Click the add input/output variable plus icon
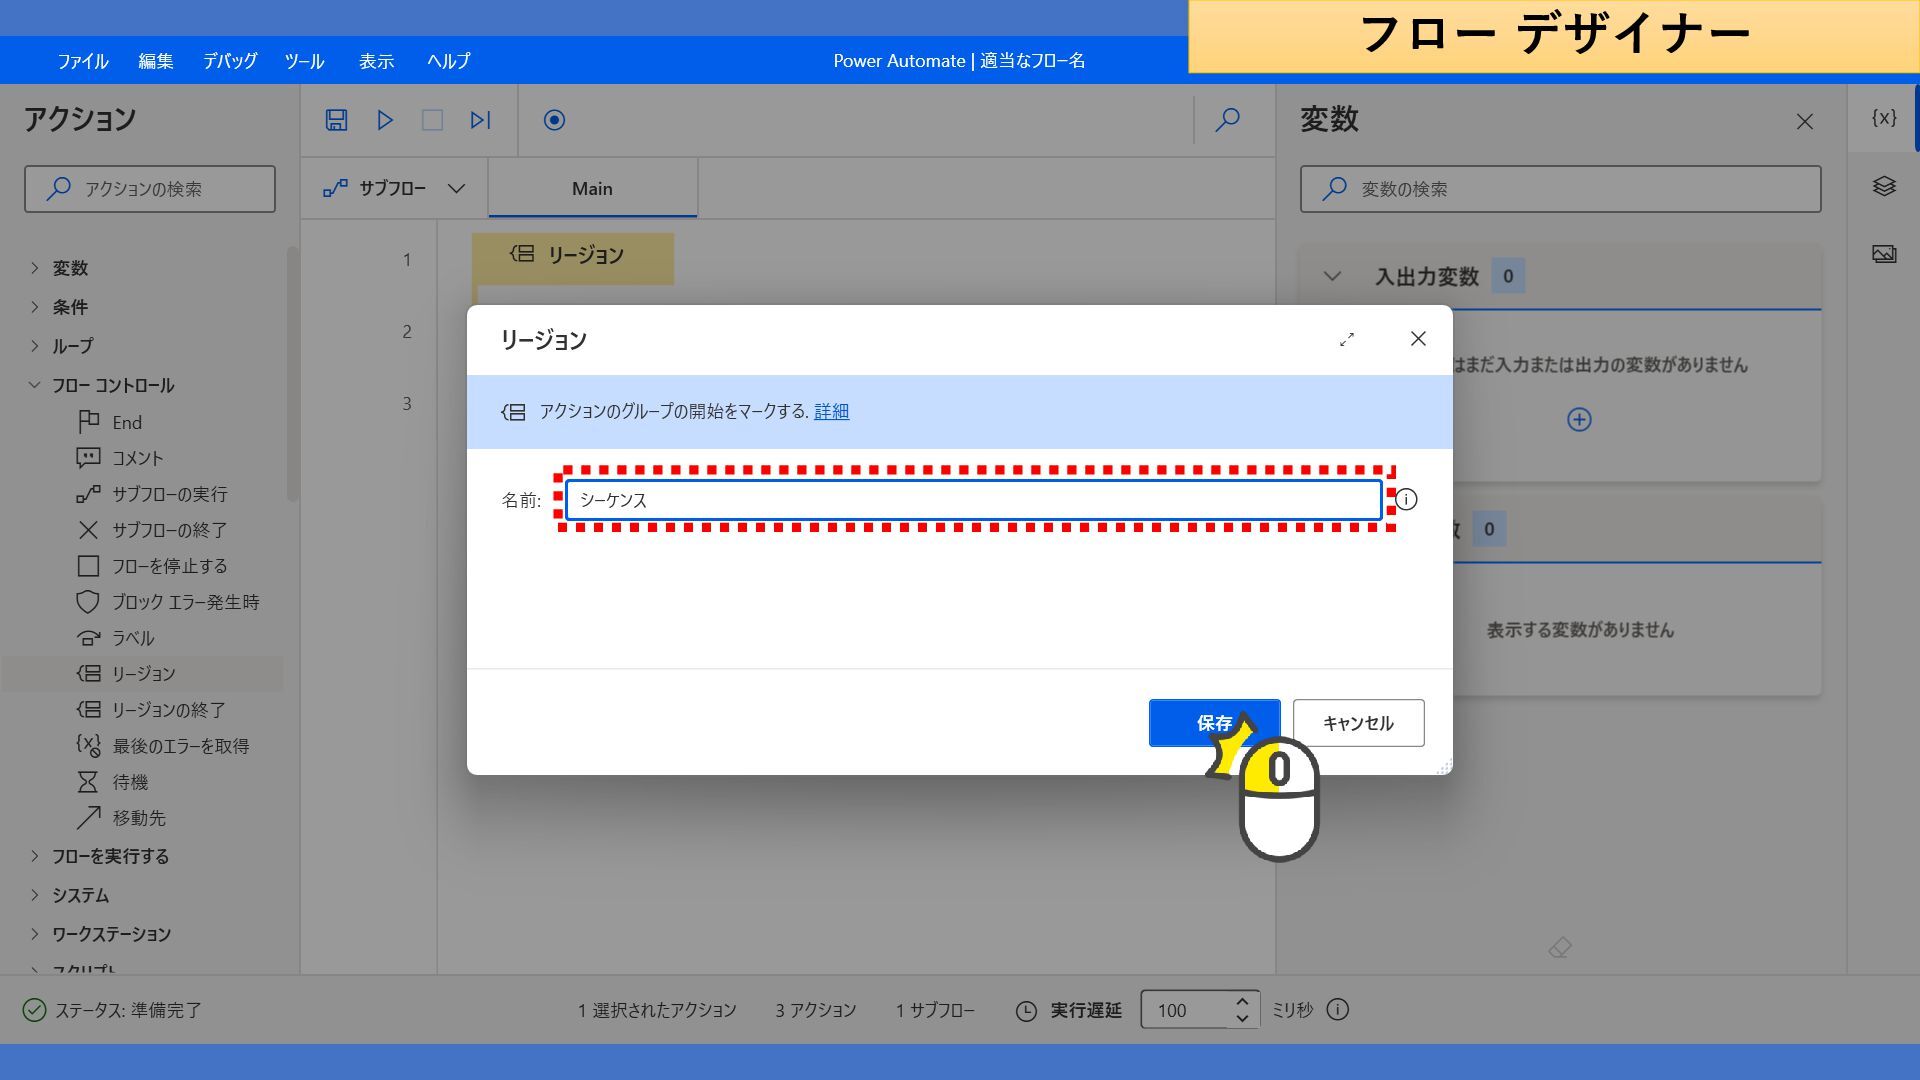Image resolution: width=1920 pixels, height=1080 pixels. 1579,419
